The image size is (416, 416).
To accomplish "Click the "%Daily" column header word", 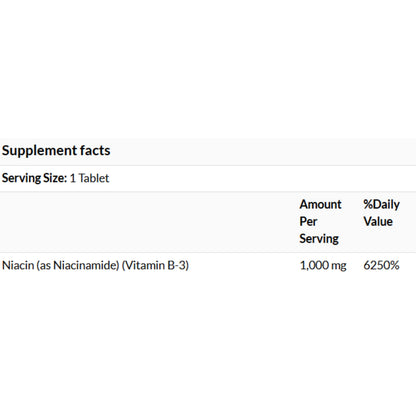I will (381, 205).
